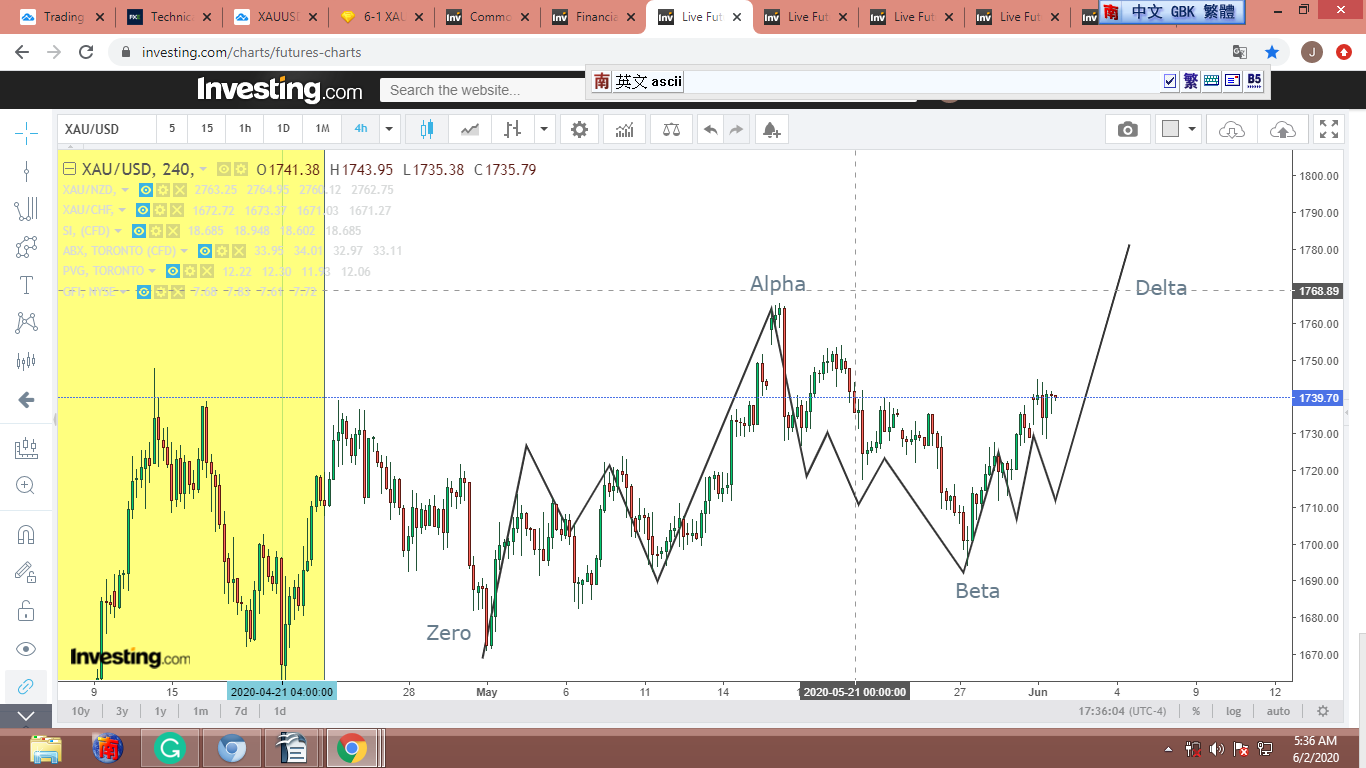Open chart style dropdown arrow
Screen dimensions: 1366x768
pos(544,129)
